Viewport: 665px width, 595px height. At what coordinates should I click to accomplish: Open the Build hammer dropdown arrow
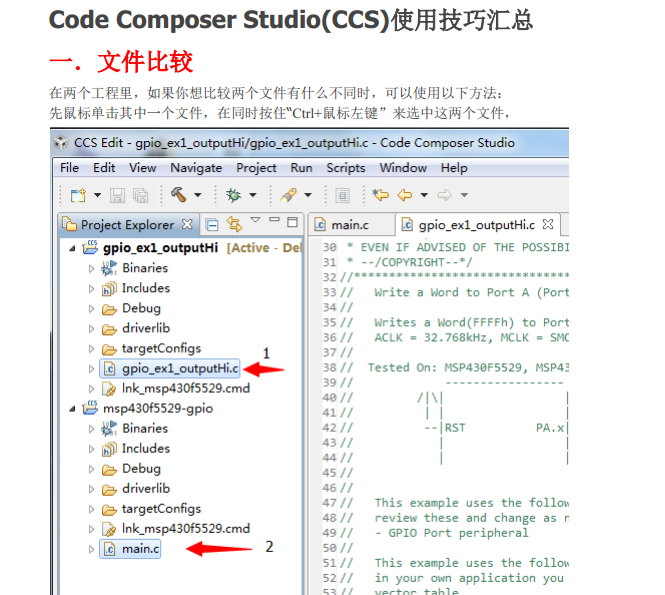[198, 195]
